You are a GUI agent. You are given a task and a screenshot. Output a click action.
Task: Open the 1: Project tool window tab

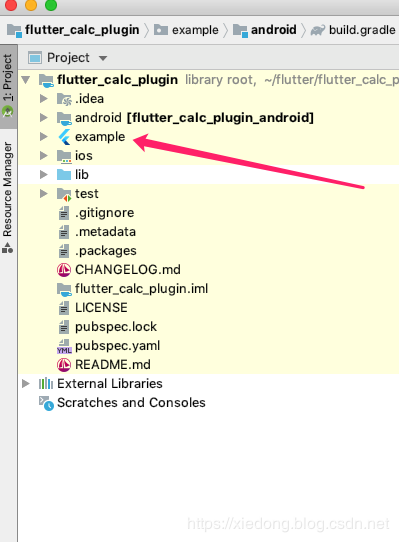[x=8, y=86]
